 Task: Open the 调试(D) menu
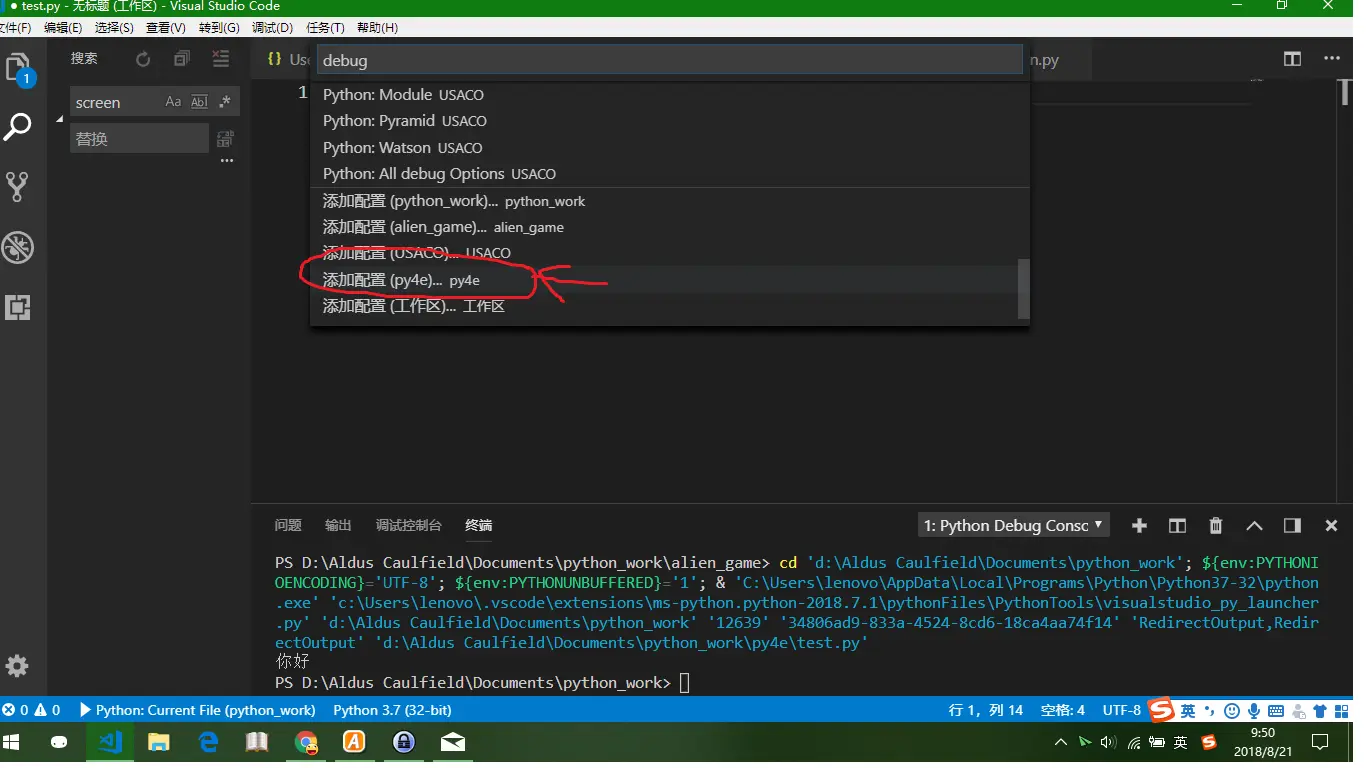(273, 28)
